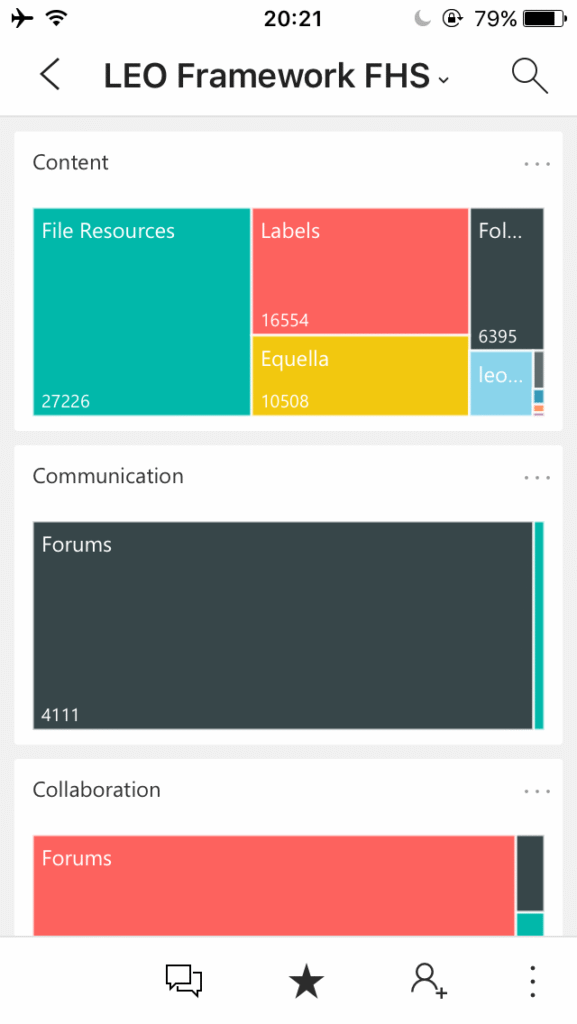The height and width of the screenshot is (1024, 577).
Task: Open the vertical dots more menu
Action: tap(533, 982)
